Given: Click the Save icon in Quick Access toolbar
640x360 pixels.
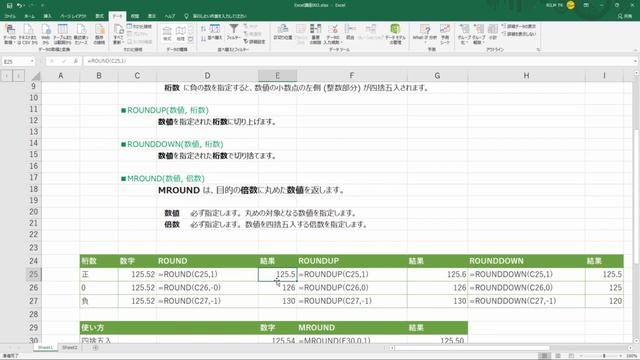Looking at the screenshot, I should tap(9, 5).
